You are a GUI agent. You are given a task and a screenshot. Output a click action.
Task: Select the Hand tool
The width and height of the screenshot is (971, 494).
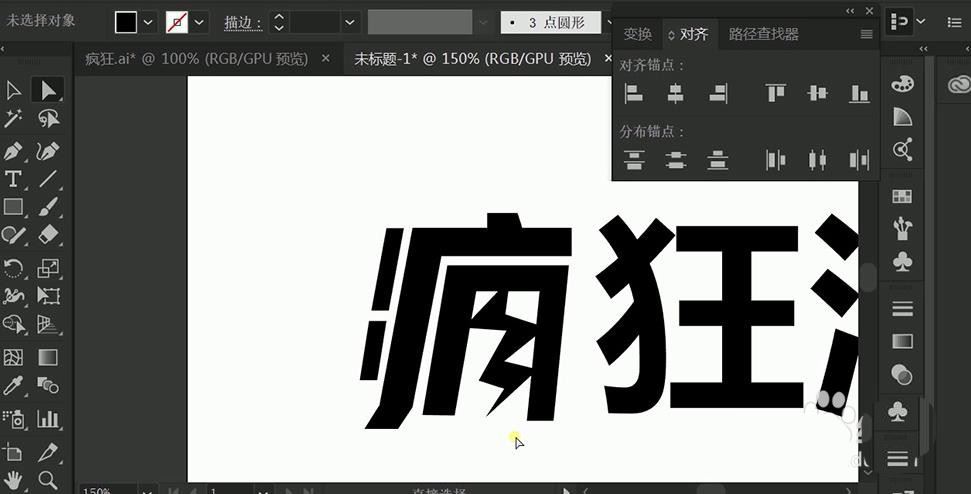click(x=13, y=480)
